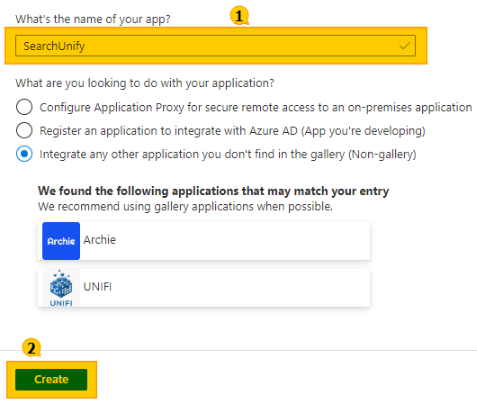Click the 'Integrate any other application' option label

(x=228, y=154)
